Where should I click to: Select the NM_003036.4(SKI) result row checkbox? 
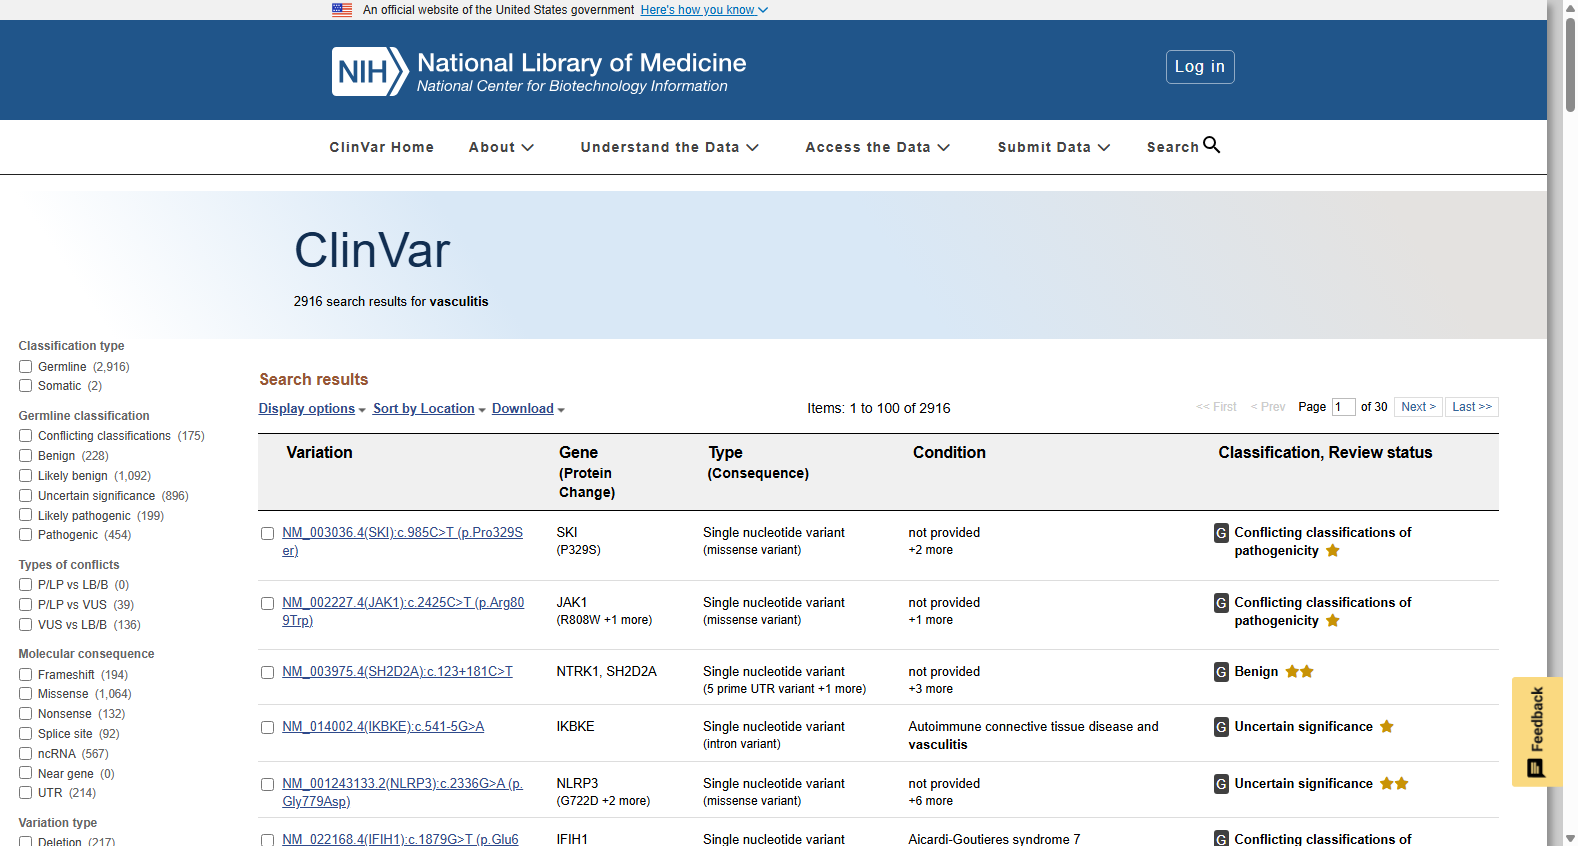point(268,534)
